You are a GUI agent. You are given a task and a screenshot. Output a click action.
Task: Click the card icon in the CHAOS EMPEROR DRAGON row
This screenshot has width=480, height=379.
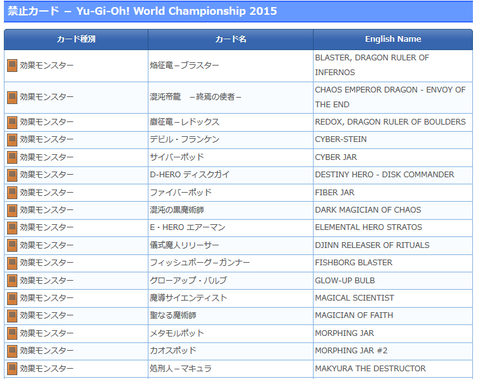pos(12,97)
